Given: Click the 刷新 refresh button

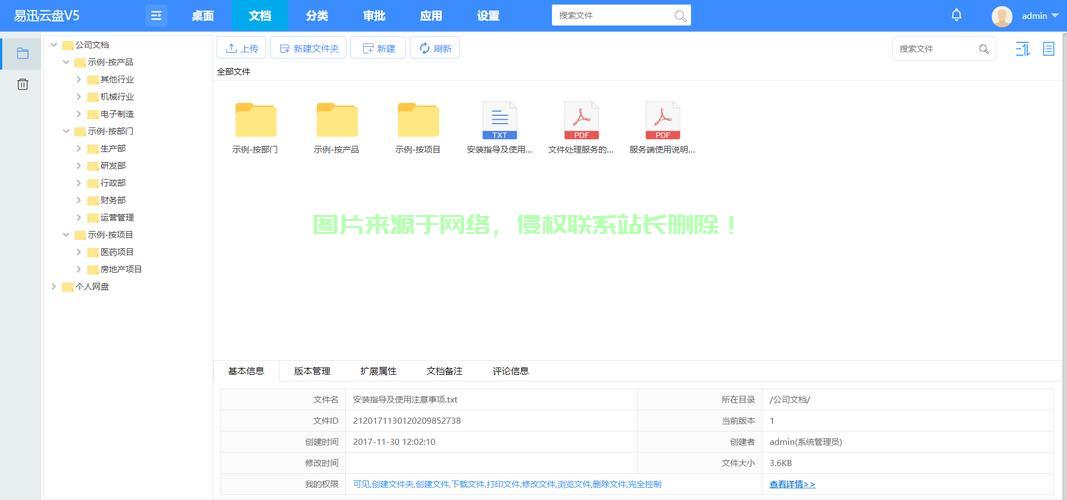Looking at the screenshot, I should [435, 48].
